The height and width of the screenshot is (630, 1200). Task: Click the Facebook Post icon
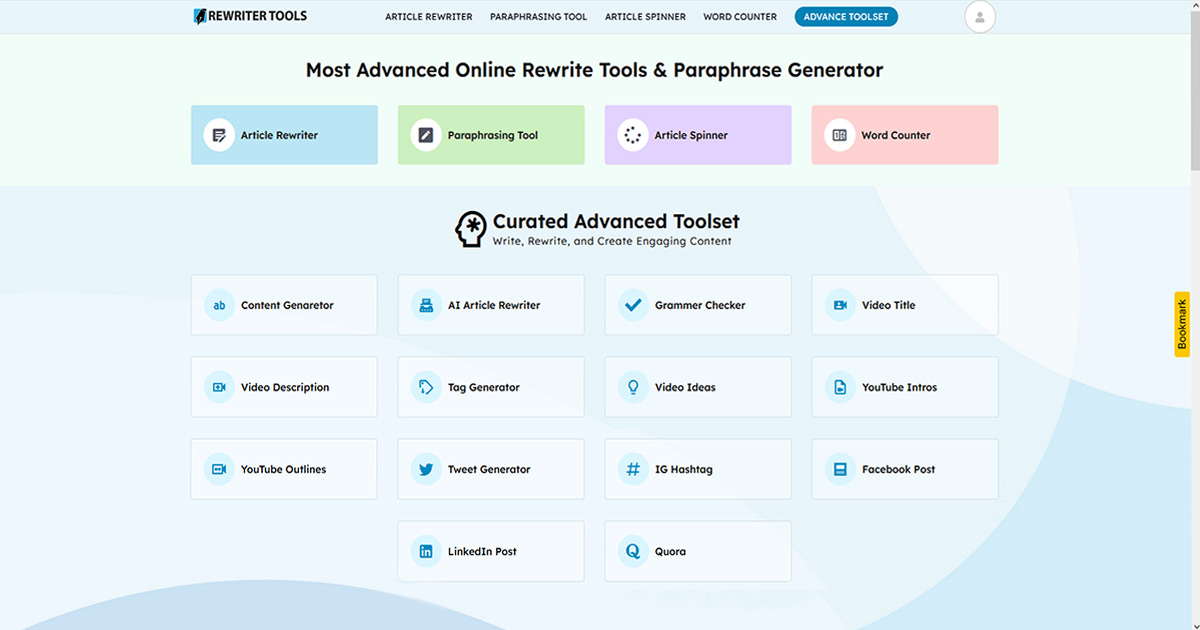click(839, 469)
